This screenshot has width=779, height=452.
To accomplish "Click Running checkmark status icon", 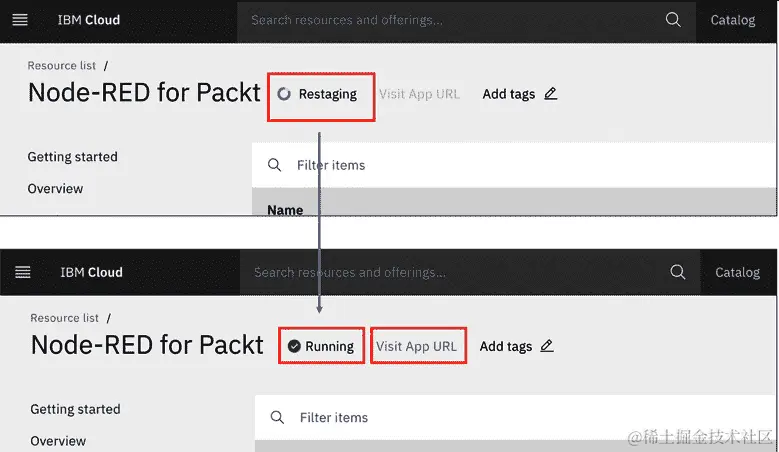I will click(294, 346).
